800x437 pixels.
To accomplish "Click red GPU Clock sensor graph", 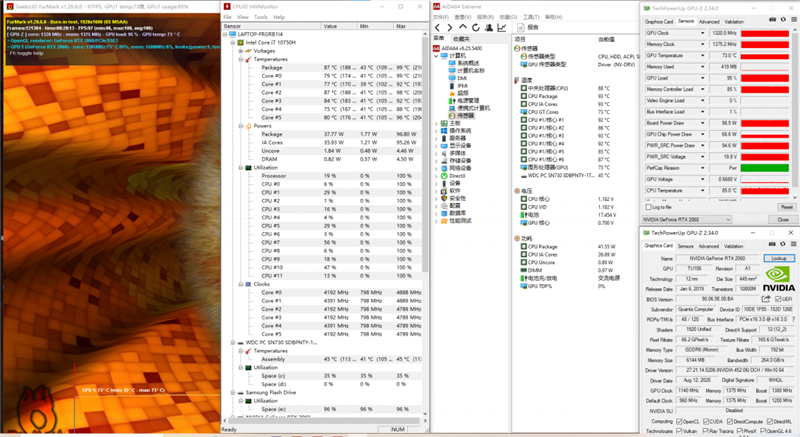I will pyautogui.click(x=765, y=33).
